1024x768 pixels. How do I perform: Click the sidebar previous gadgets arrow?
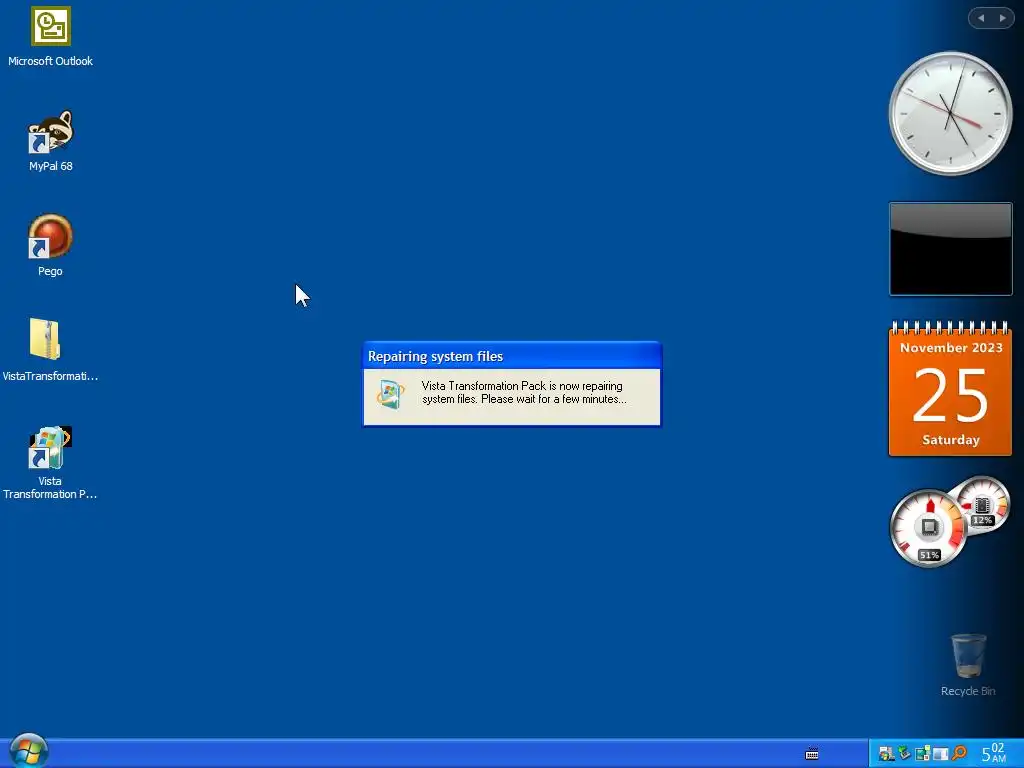click(x=981, y=18)
